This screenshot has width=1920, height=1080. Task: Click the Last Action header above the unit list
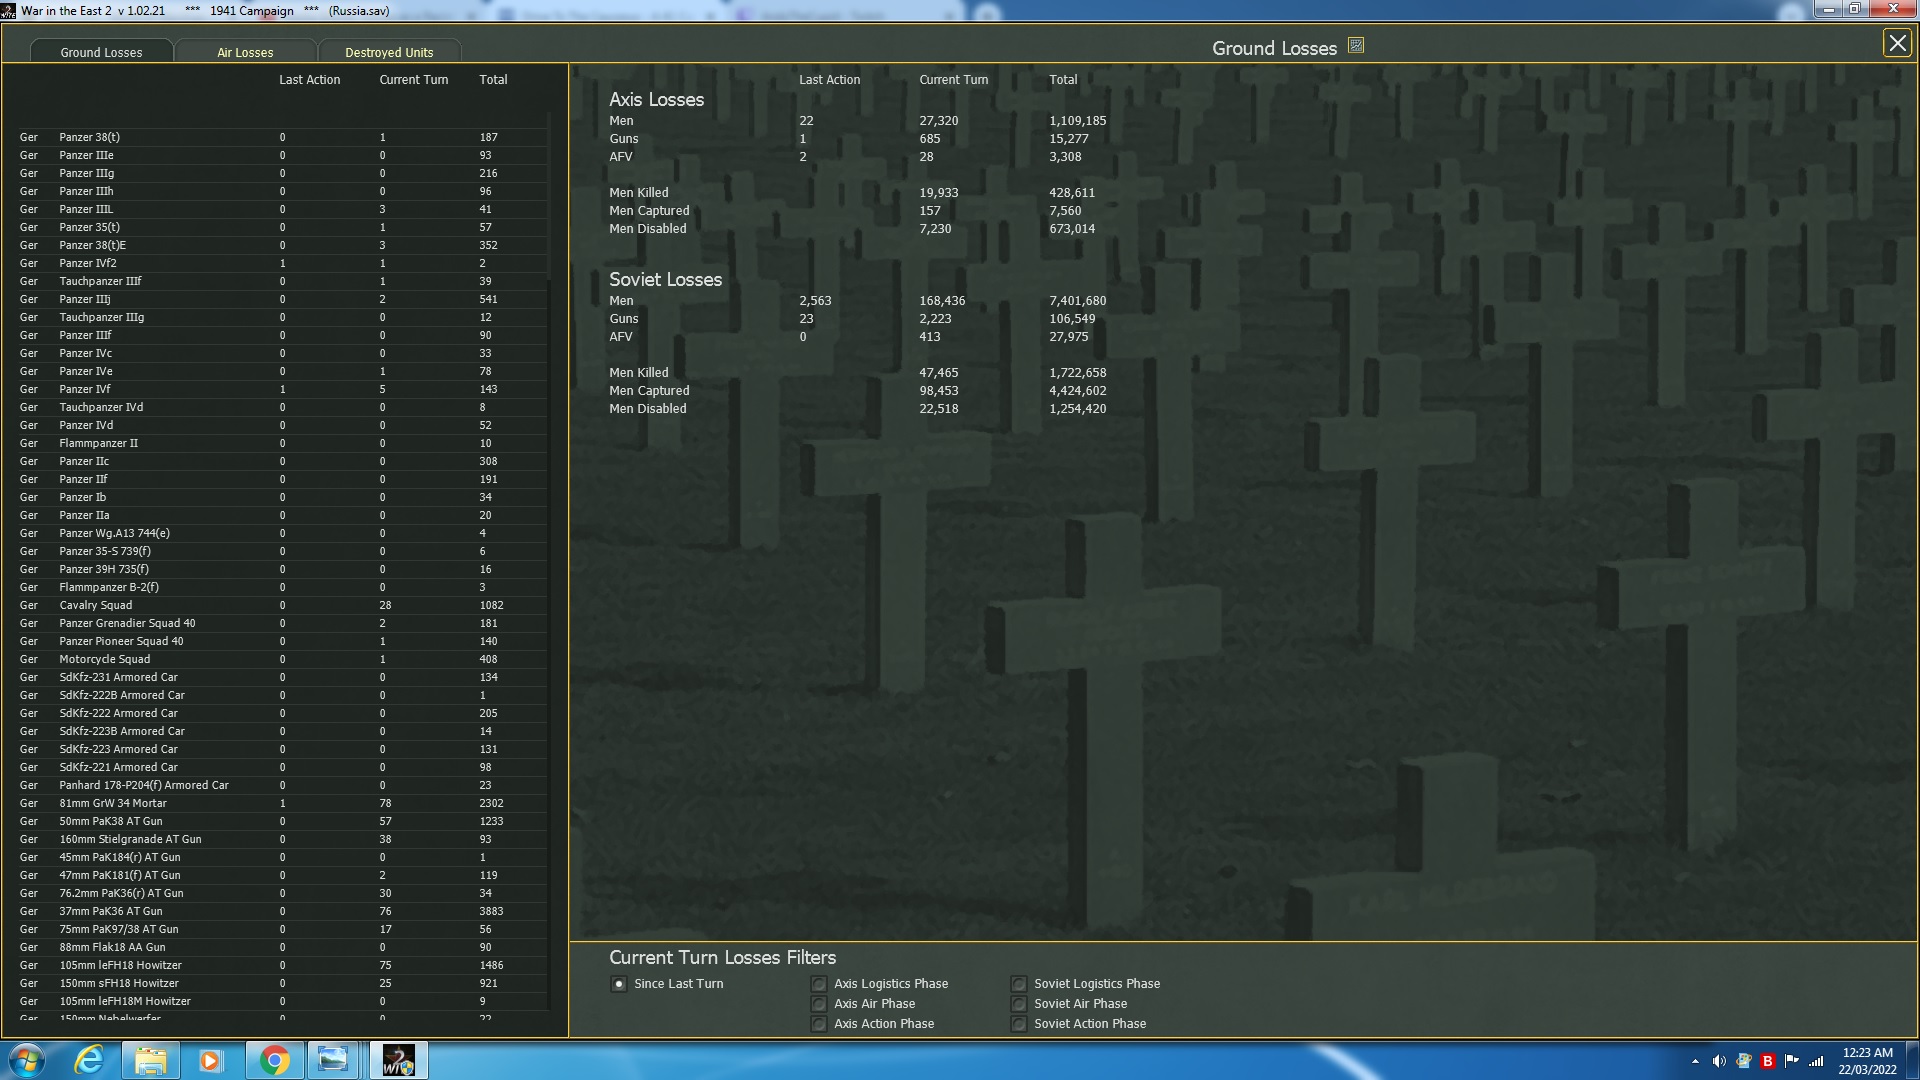[309, 80]
